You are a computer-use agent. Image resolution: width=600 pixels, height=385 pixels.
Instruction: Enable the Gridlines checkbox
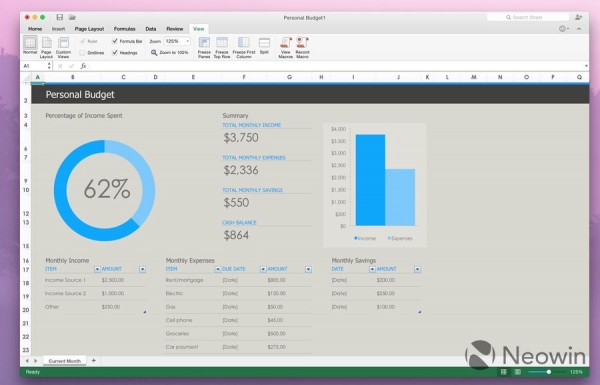[82, 53]
